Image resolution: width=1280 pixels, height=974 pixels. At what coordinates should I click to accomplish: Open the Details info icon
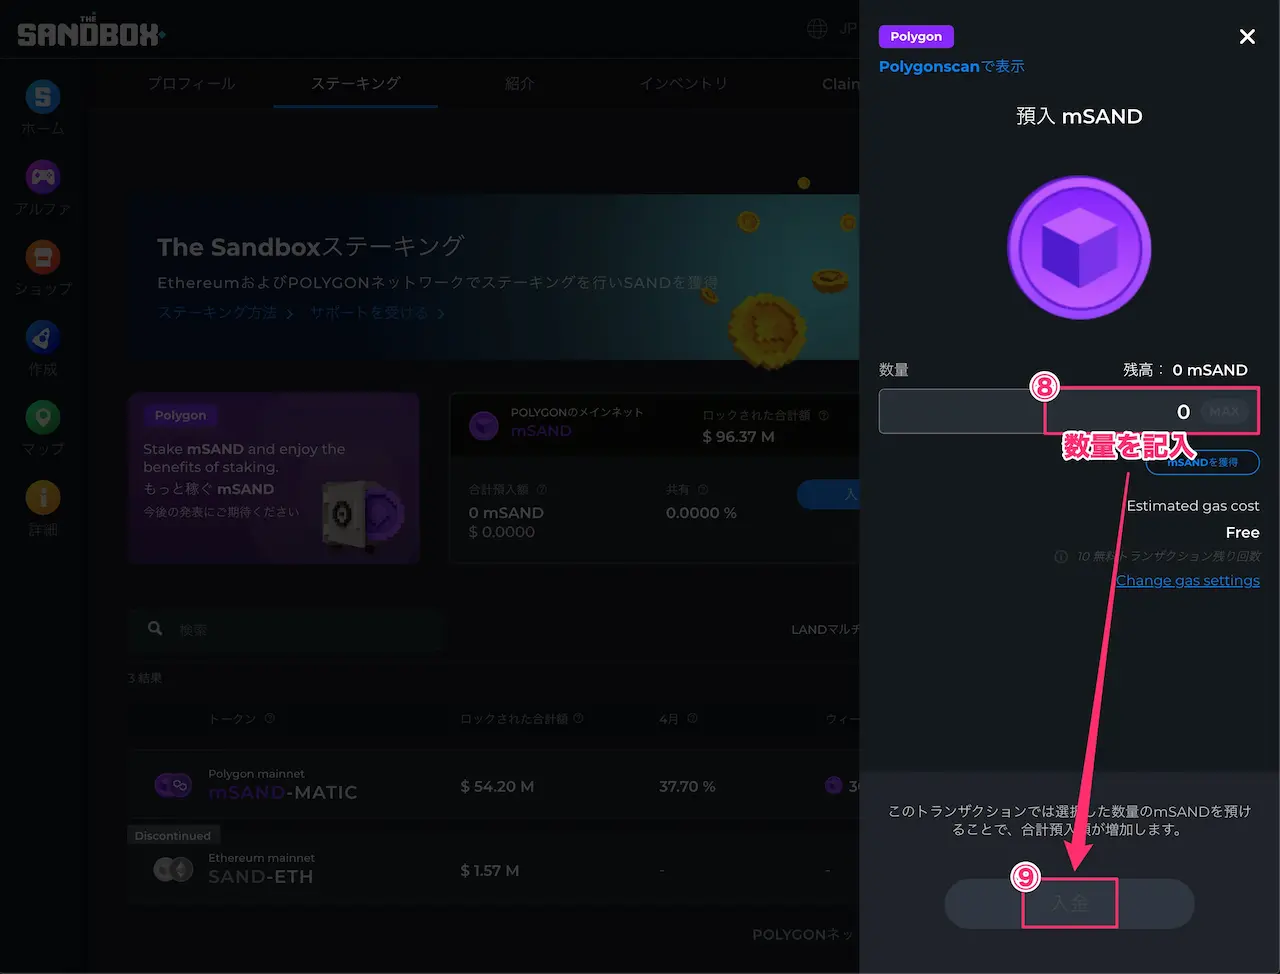click(x=42, y=497)
